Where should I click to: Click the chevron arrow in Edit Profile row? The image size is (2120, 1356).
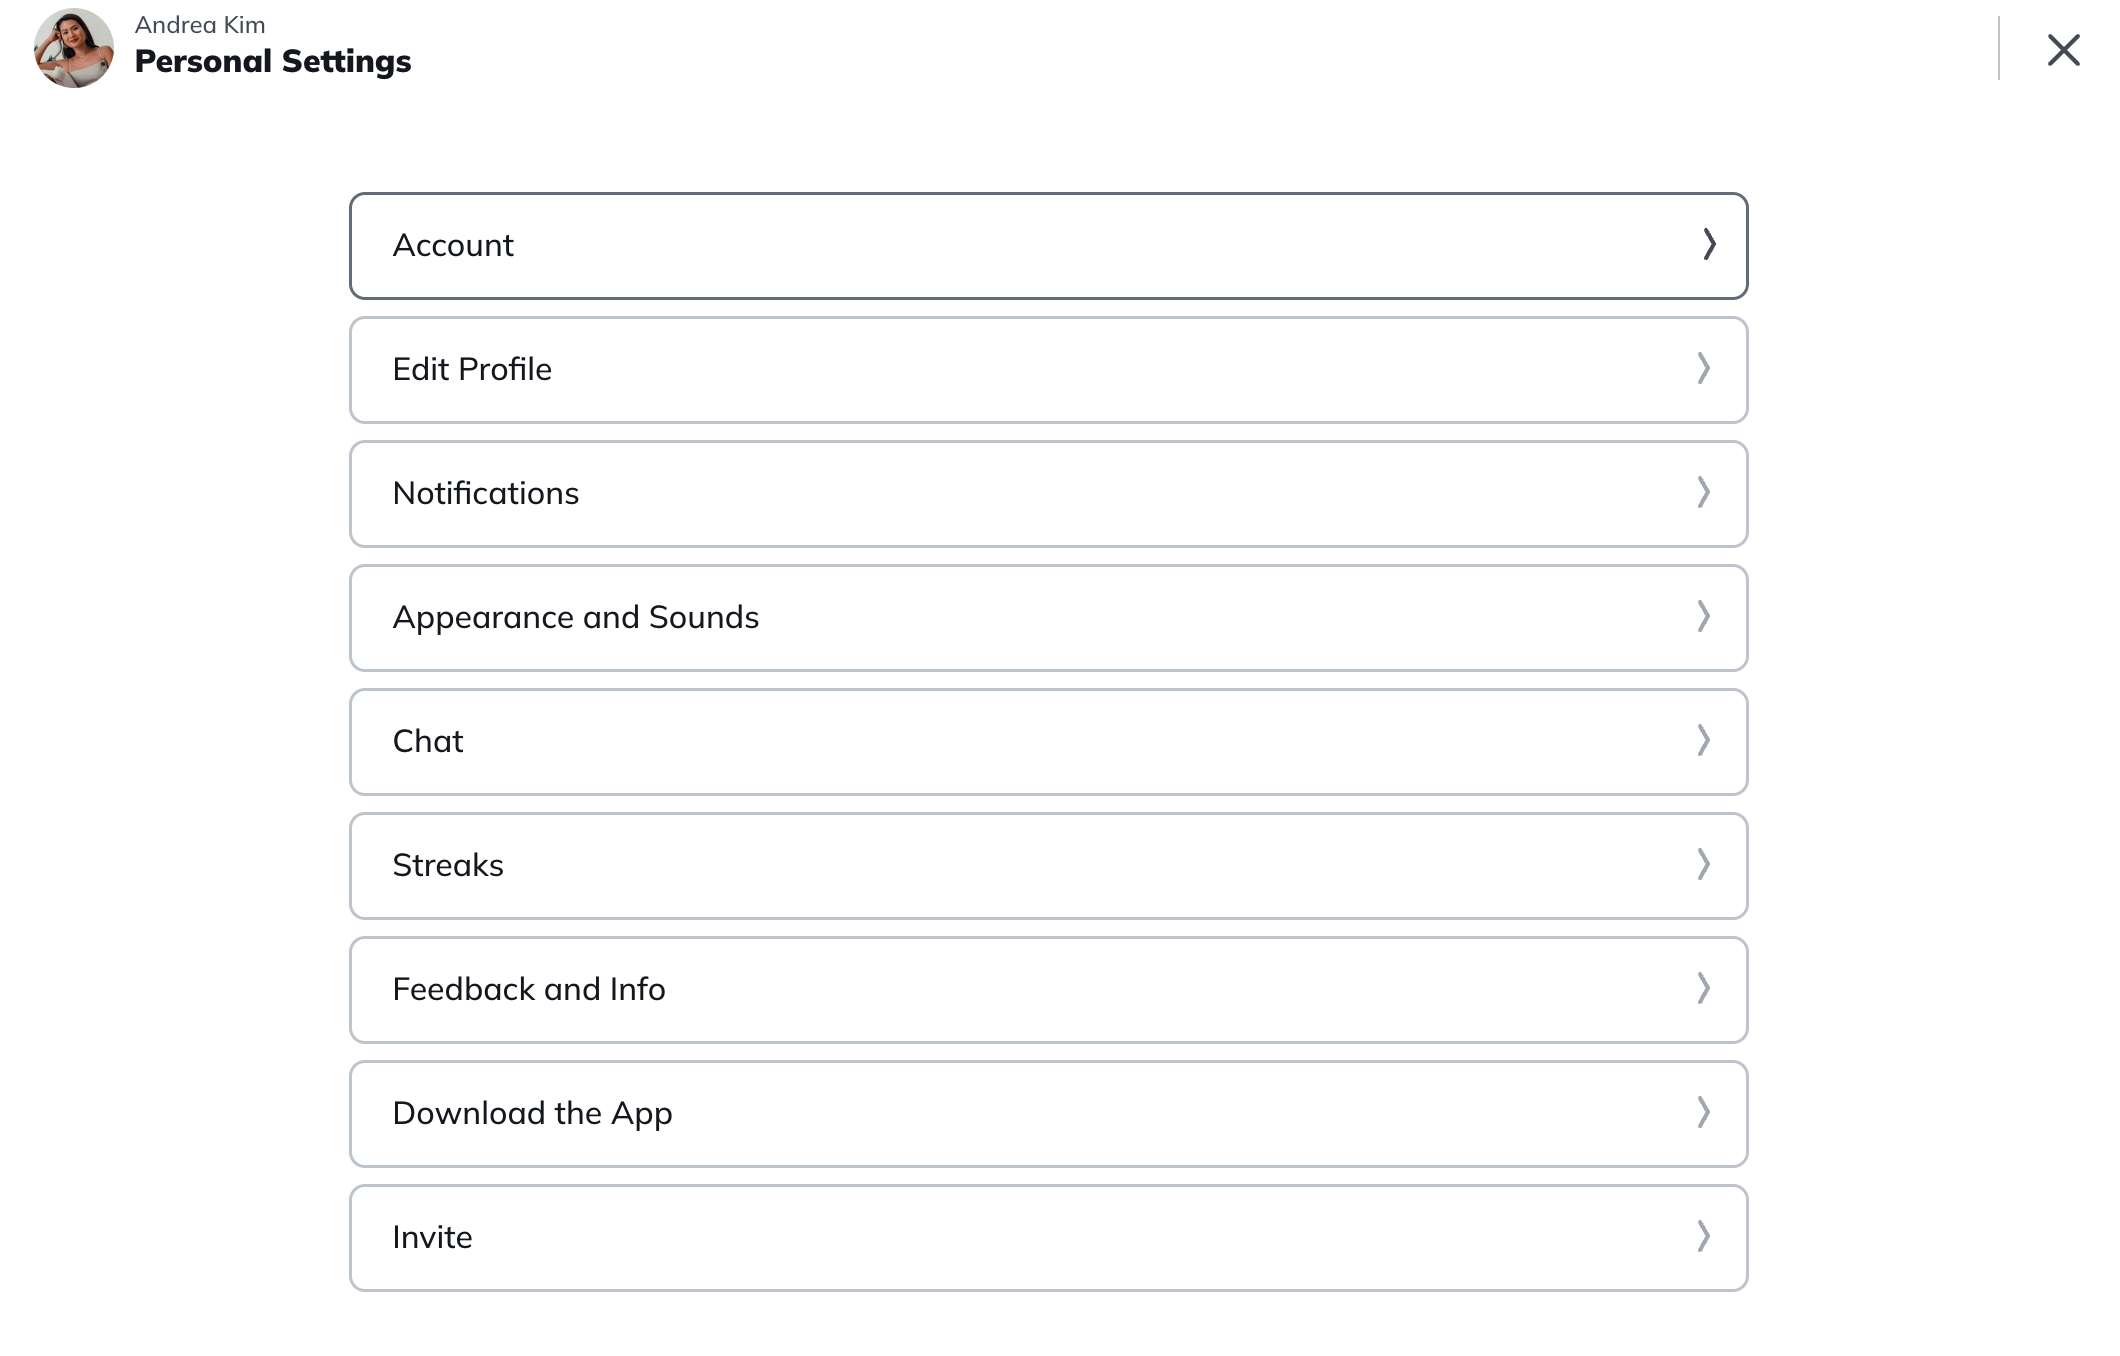coord(1703,369)
